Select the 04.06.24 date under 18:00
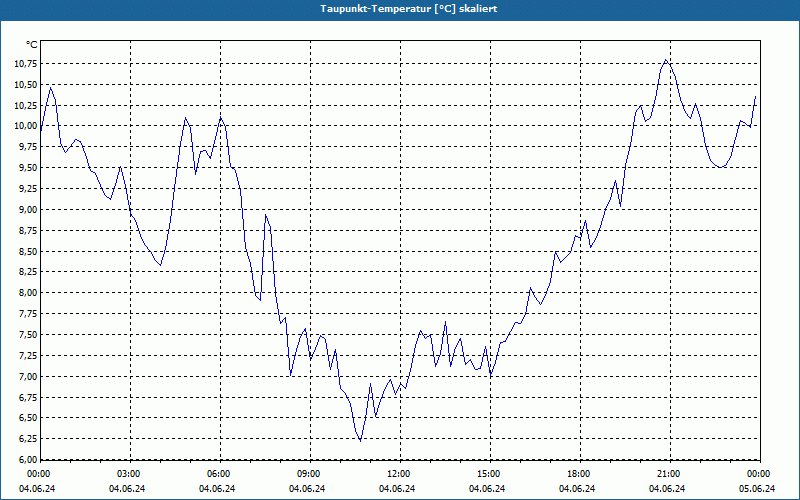800x500 pixels. click(577, 489)
